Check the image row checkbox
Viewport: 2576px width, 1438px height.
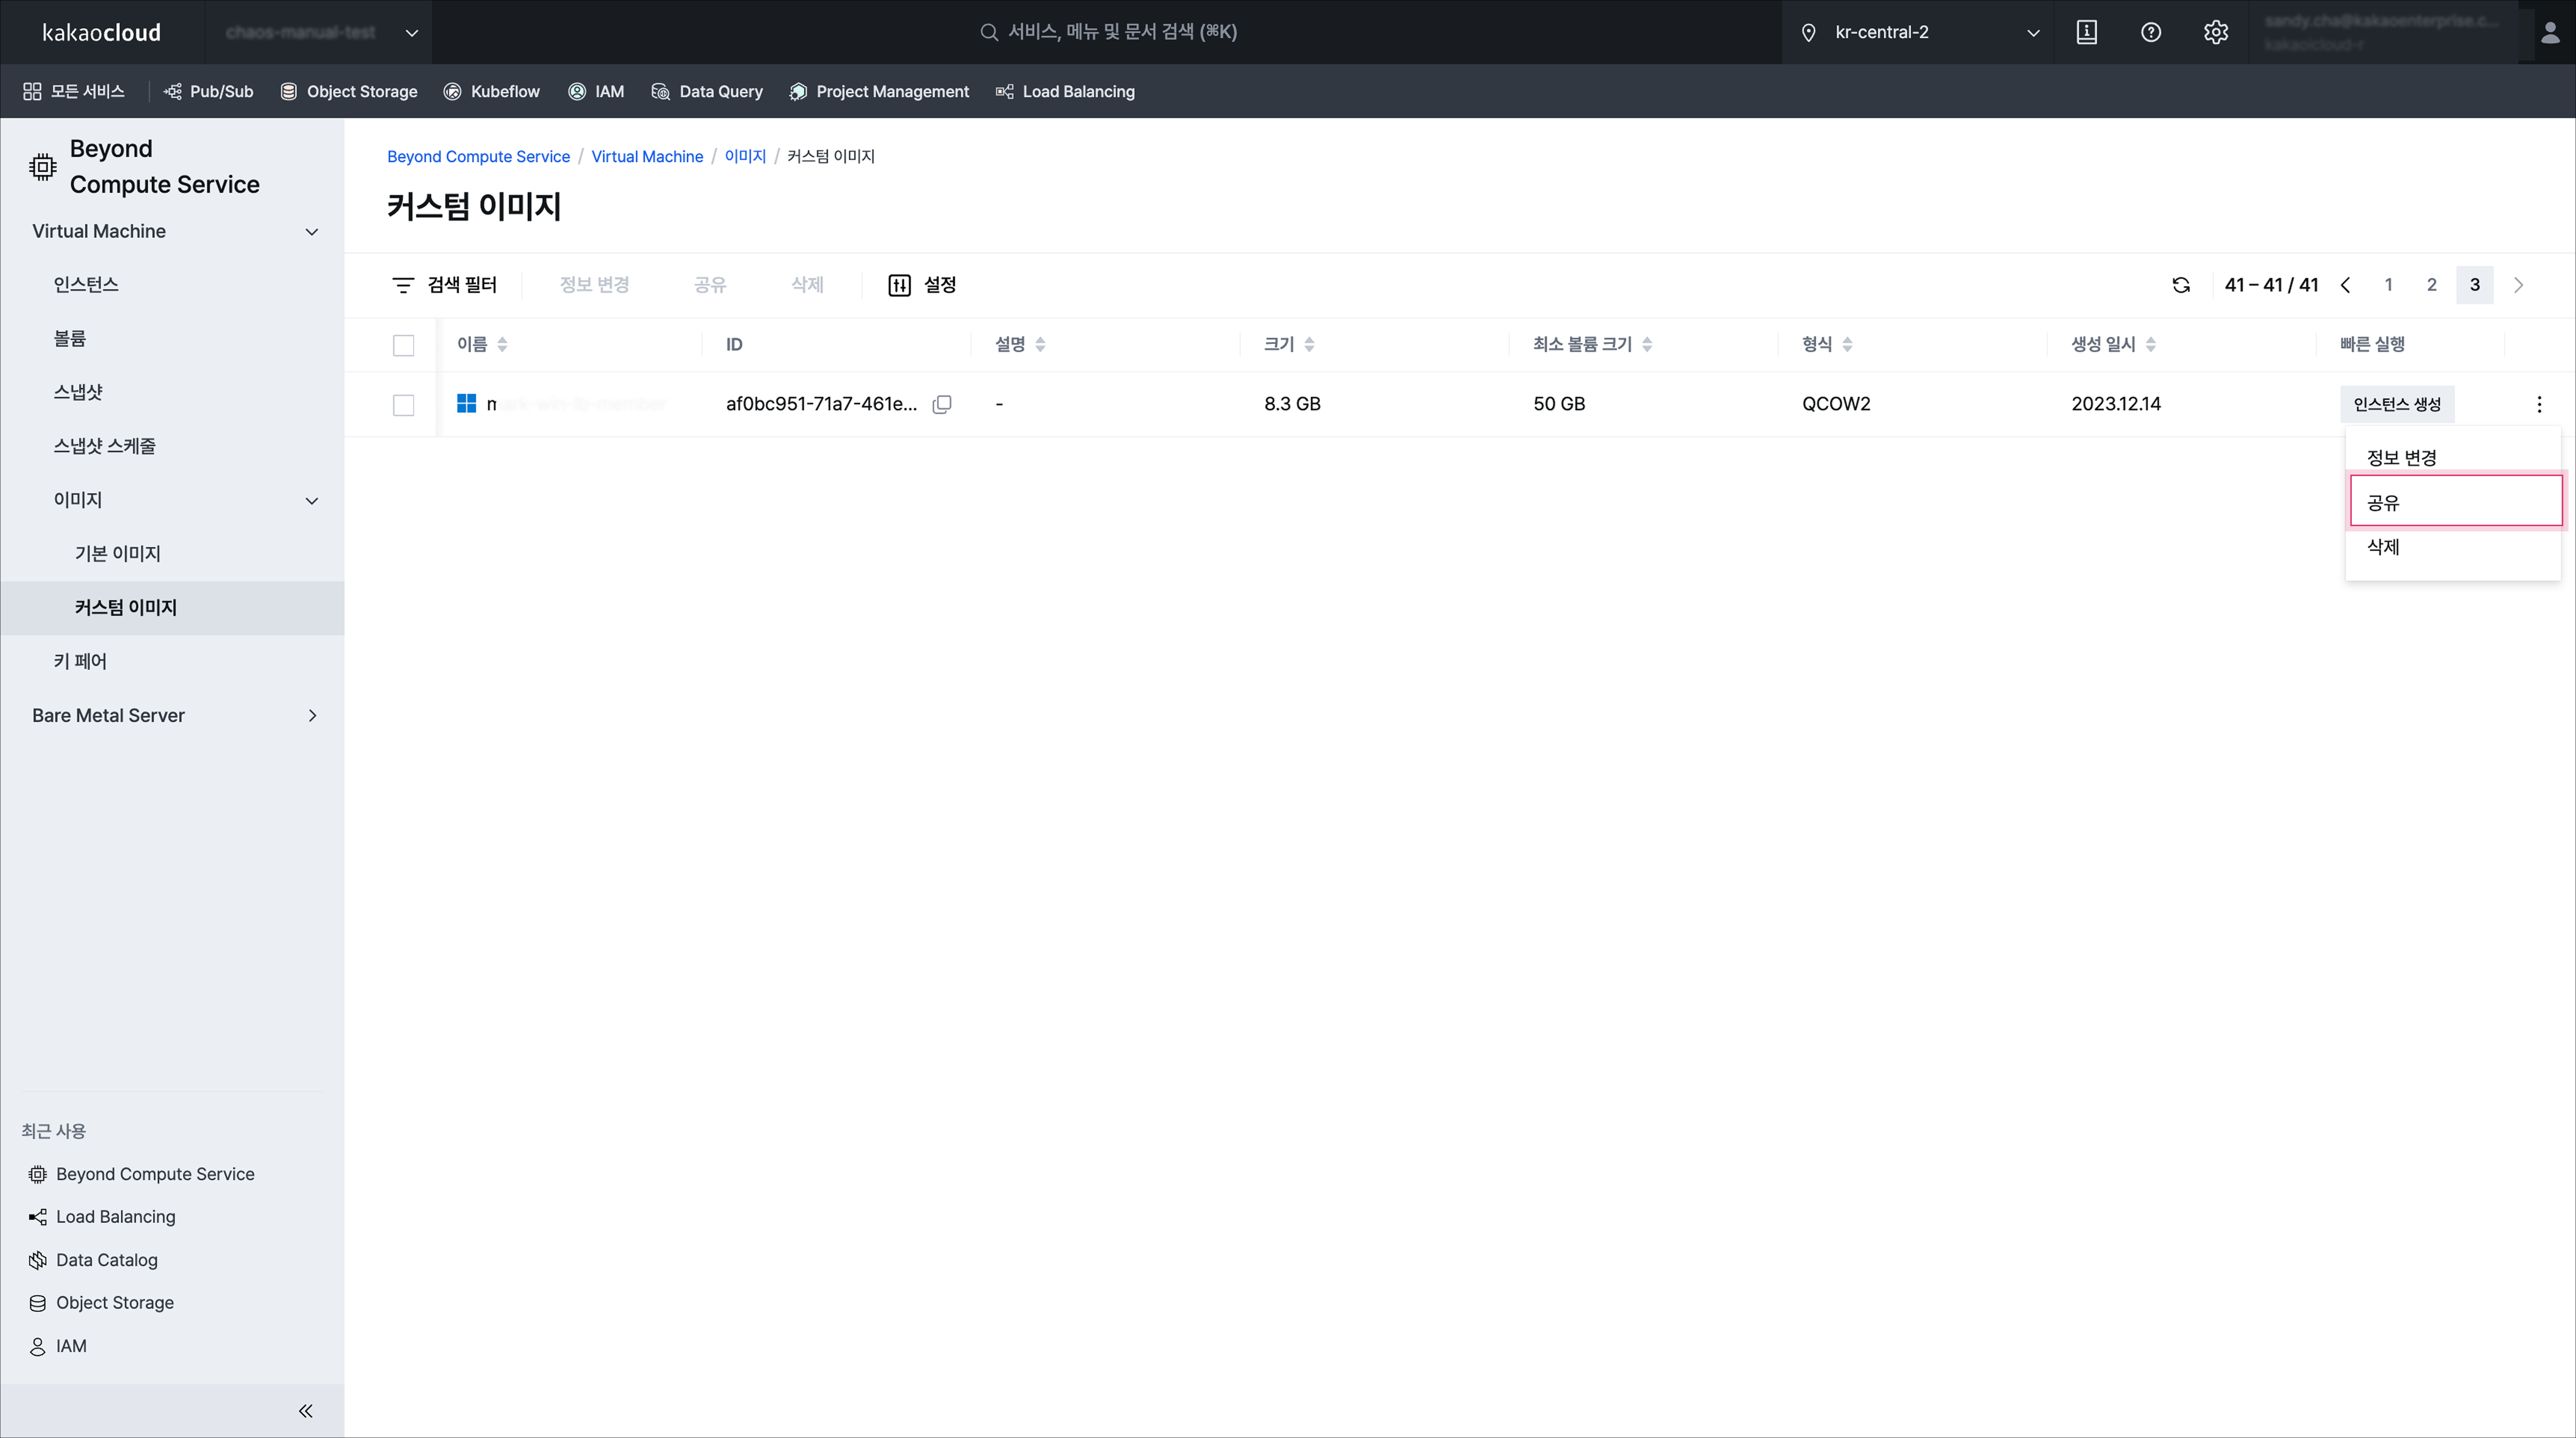click(x=403, y=405)
